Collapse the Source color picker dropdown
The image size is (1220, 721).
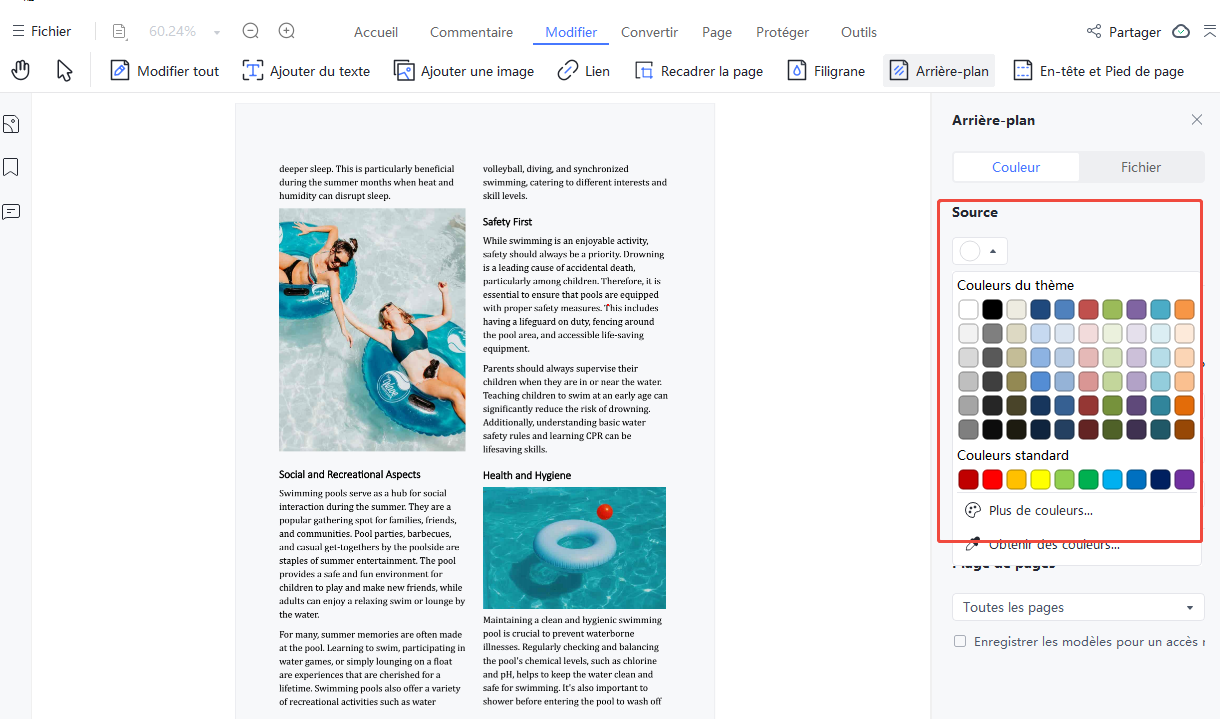click(980, 251)
